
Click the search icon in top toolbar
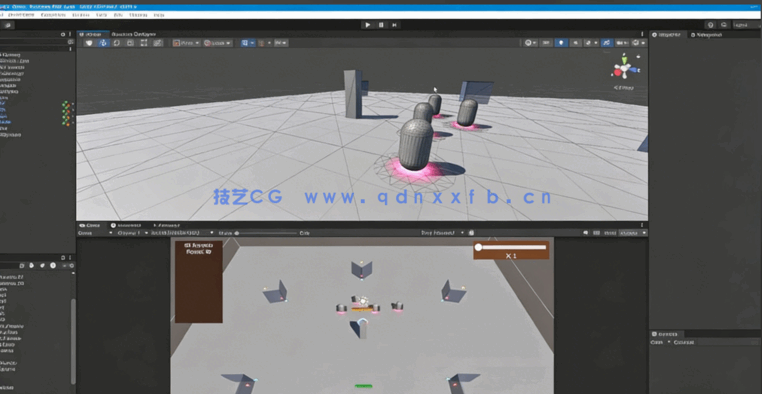point(724,25)
